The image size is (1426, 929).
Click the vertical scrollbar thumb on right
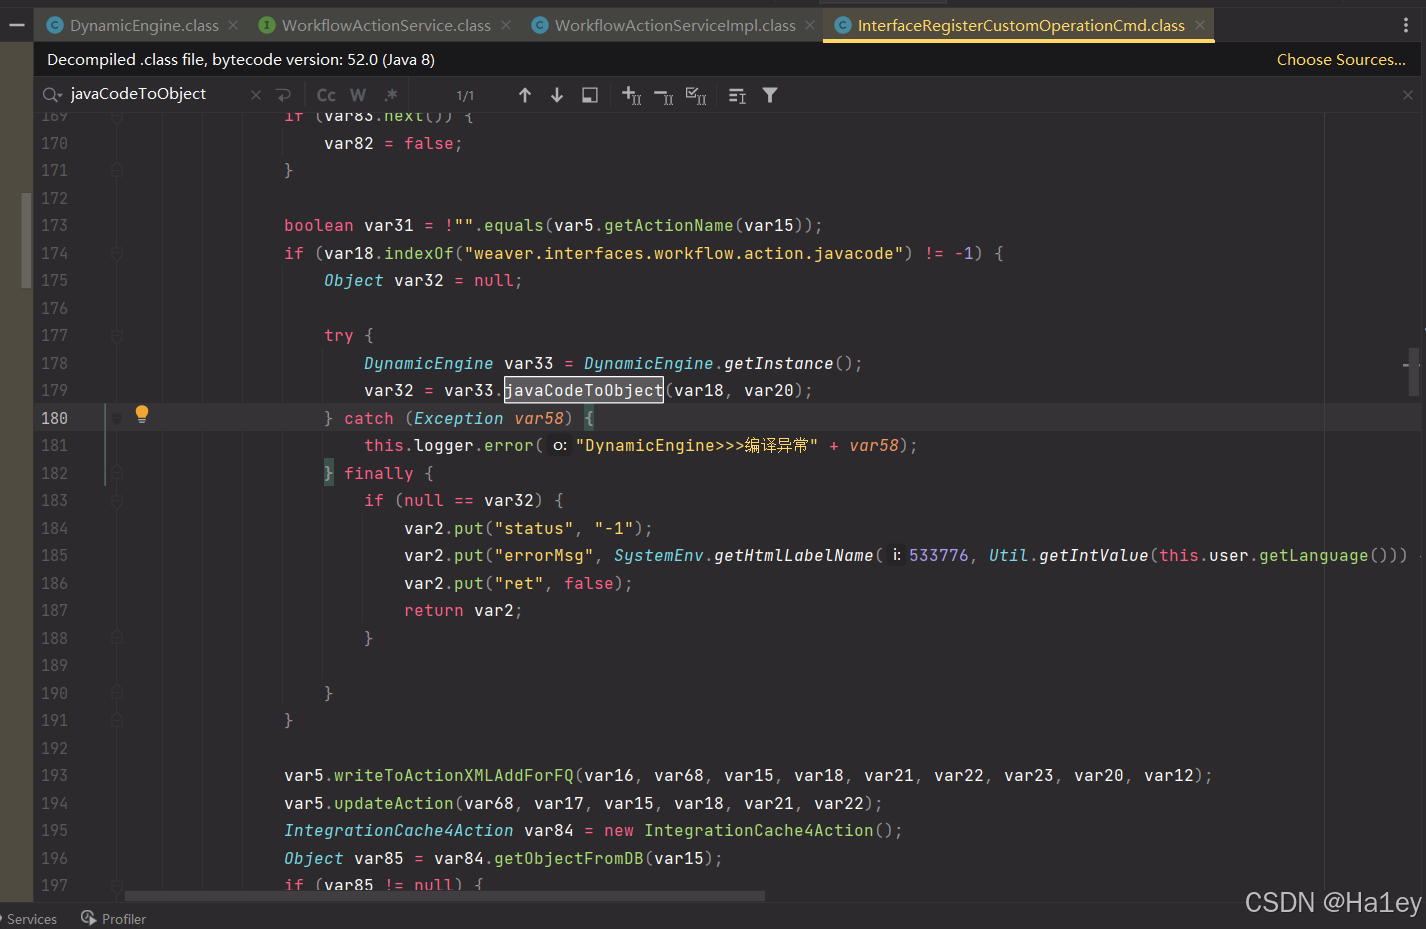pos(1413,372)
